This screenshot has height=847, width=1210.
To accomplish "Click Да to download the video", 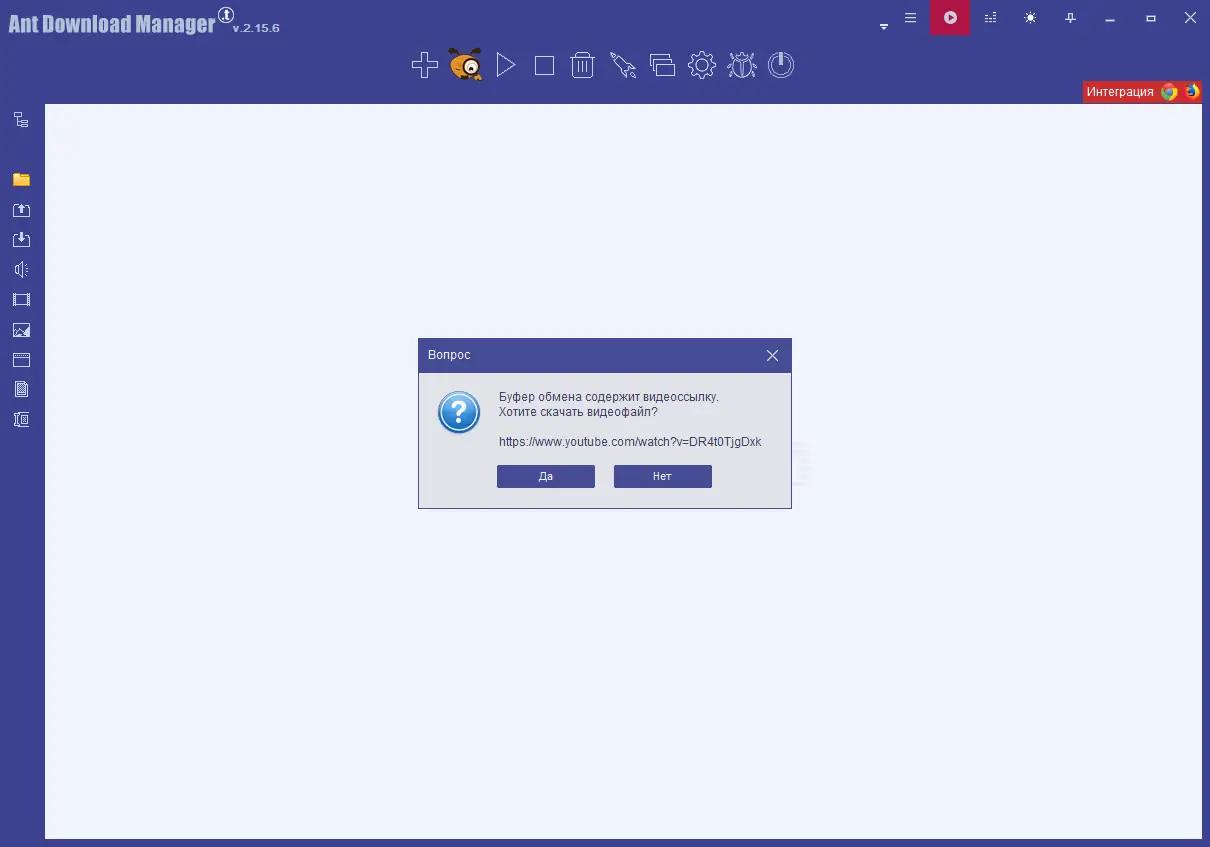I will pyautogui.click(x=545, y=476).
